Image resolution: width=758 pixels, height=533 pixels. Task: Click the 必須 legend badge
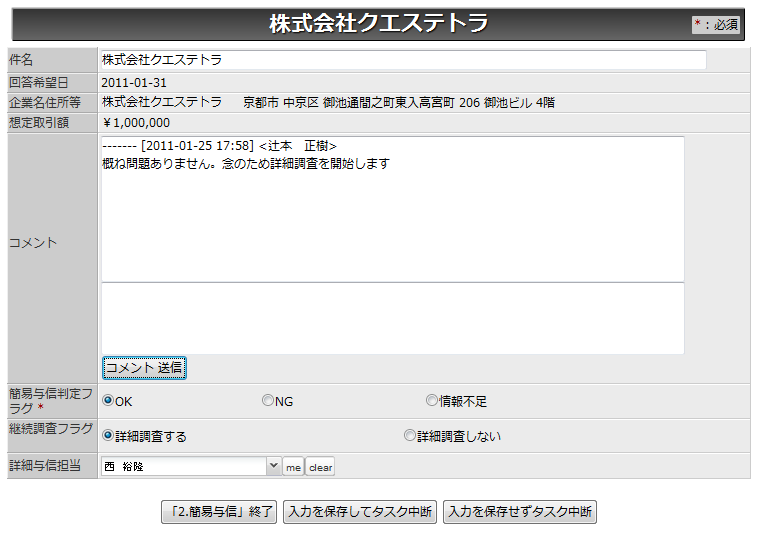(716, 24)
